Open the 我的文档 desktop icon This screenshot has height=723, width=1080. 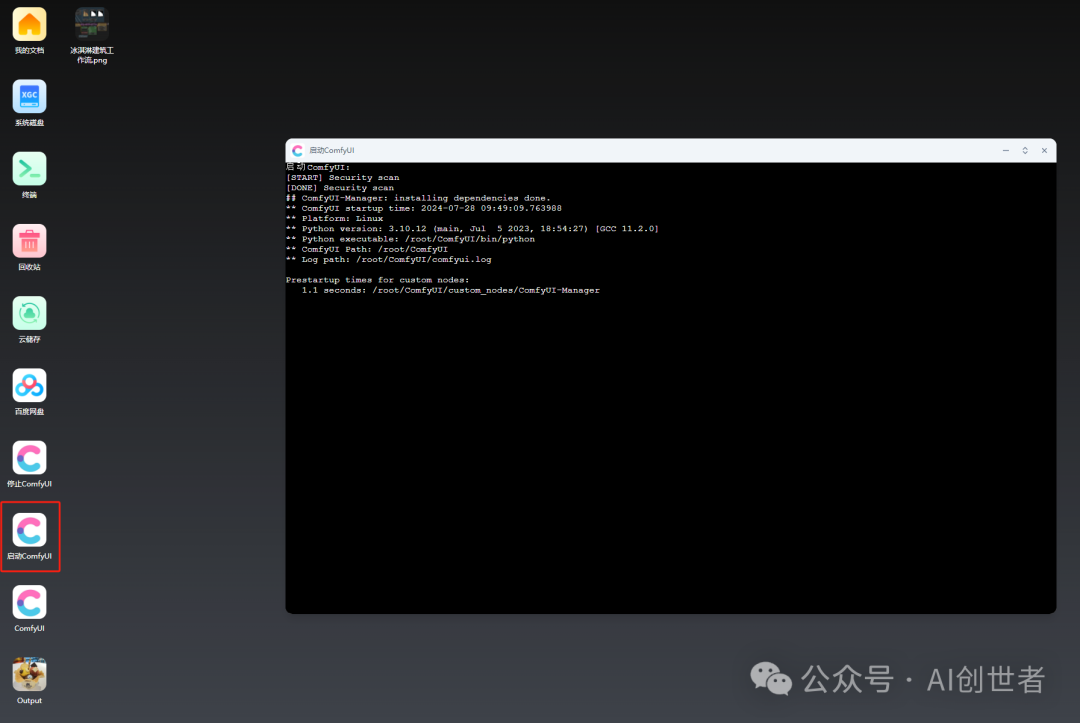click(29, 25)
